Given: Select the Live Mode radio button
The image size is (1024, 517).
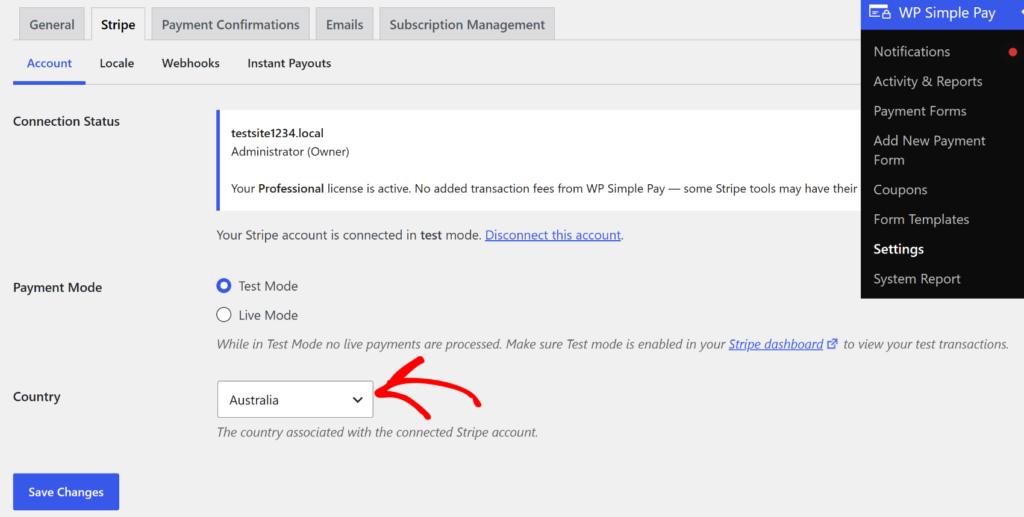Looking at the screenshot, I should point(224,315).
